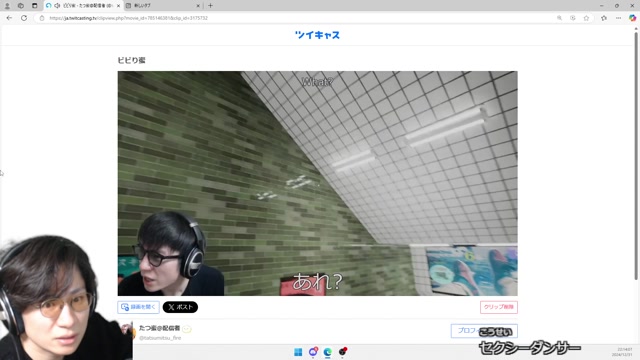Image resolution: width=640 pixels, height=360 pixels.
Task: Open the workspaces icon in the title bar
Action: click(20, 6)
